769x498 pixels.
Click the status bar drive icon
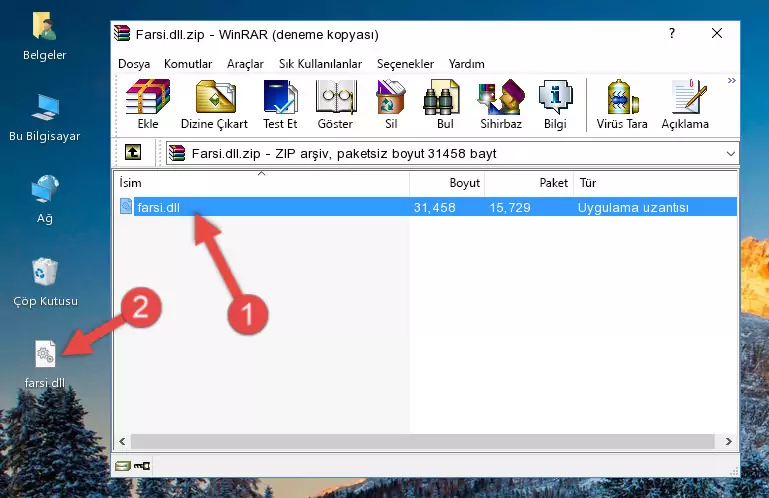(x=123, y=466)
